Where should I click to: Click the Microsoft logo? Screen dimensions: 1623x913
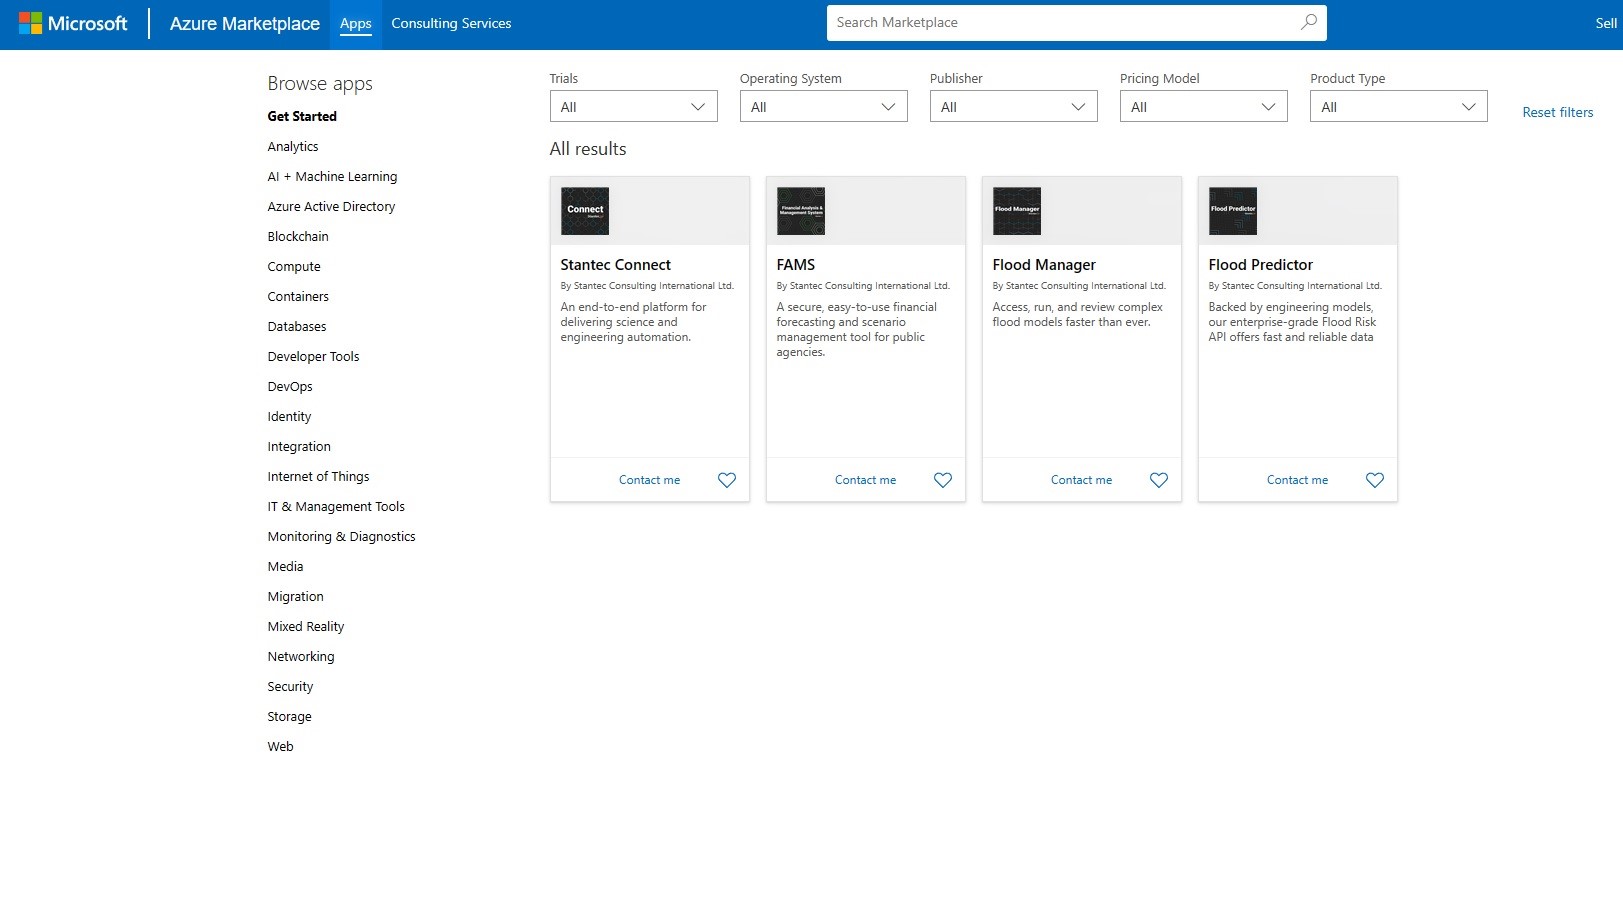pos(73,23)
